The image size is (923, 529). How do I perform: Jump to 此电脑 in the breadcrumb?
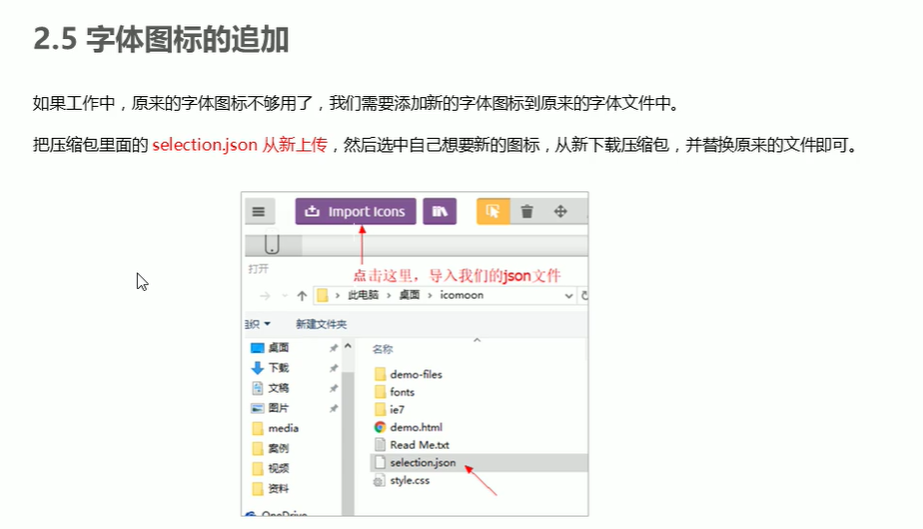coord(363,295)
